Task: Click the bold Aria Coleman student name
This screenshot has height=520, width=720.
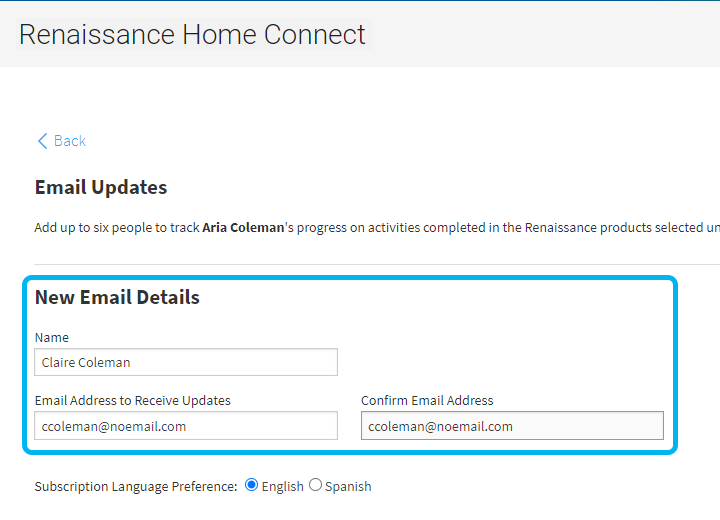Action: pos(243,228)
